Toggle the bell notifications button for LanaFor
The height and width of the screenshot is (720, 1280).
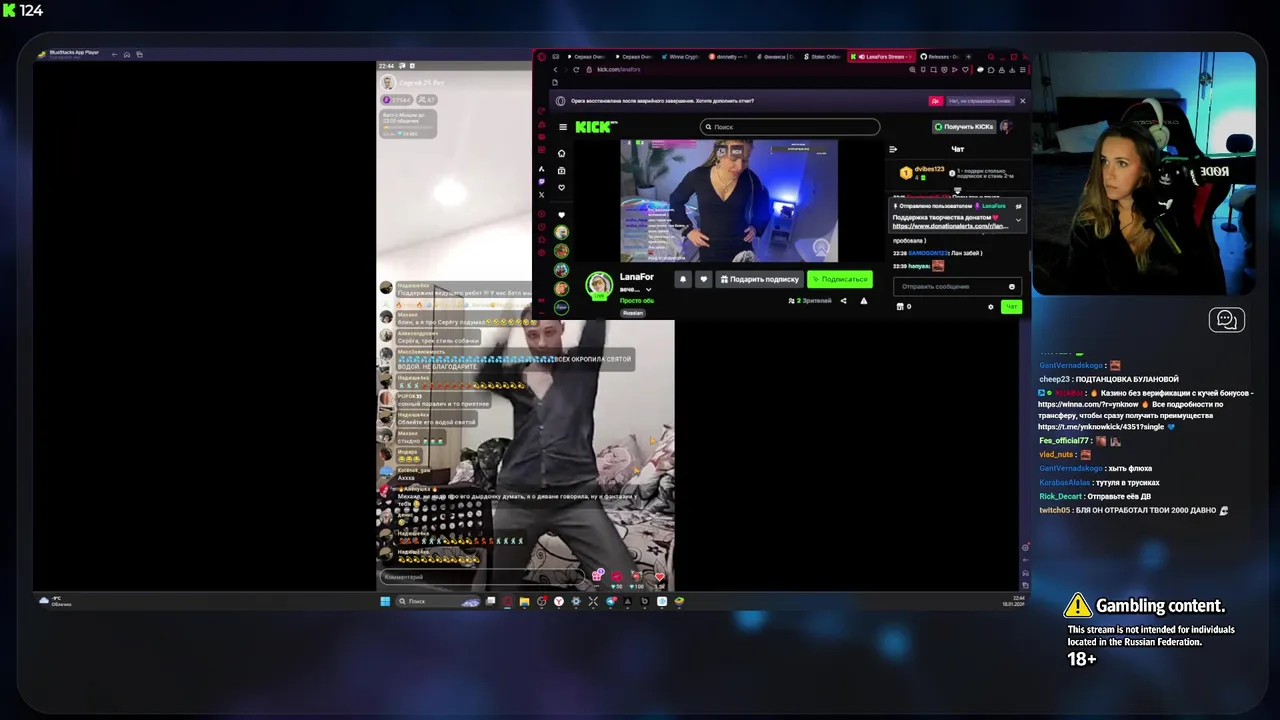[683, 279]
